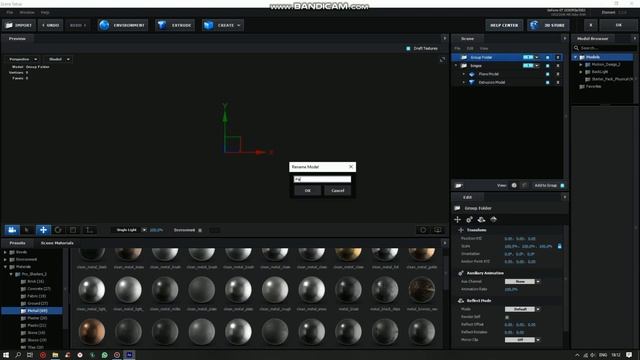The height and width of the screenshot is (360, 640).
Task: Select the pointer selection tool
Action: 27,230
